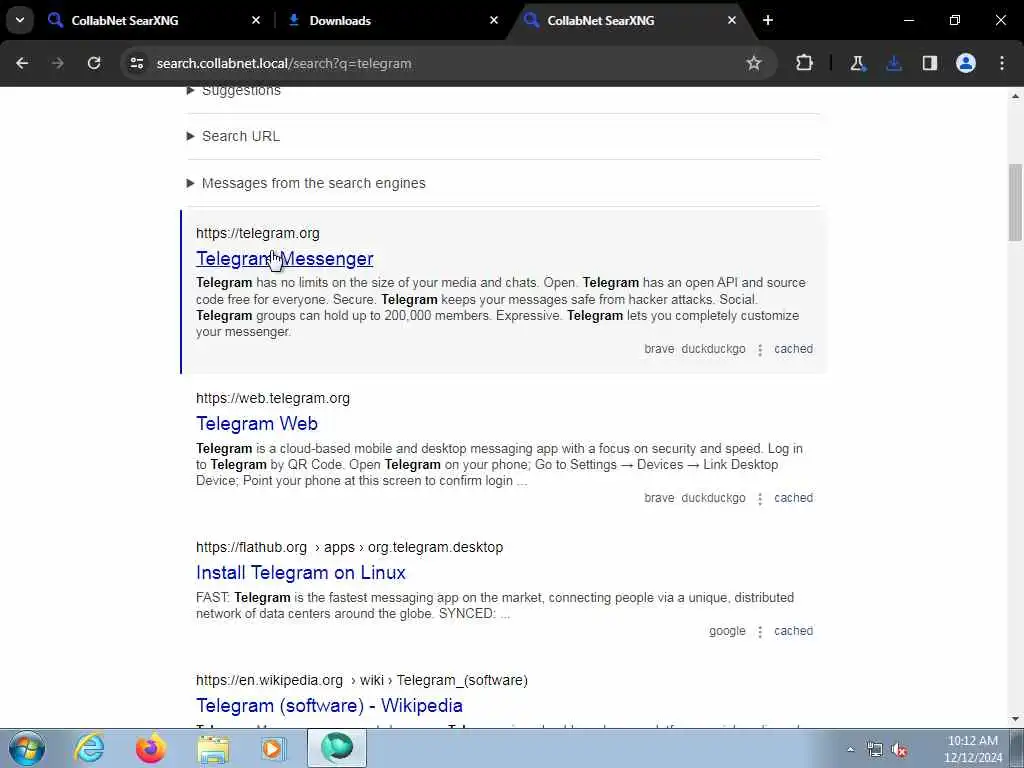Click brave engine label on Telegram Messenger result

(659, 349)
